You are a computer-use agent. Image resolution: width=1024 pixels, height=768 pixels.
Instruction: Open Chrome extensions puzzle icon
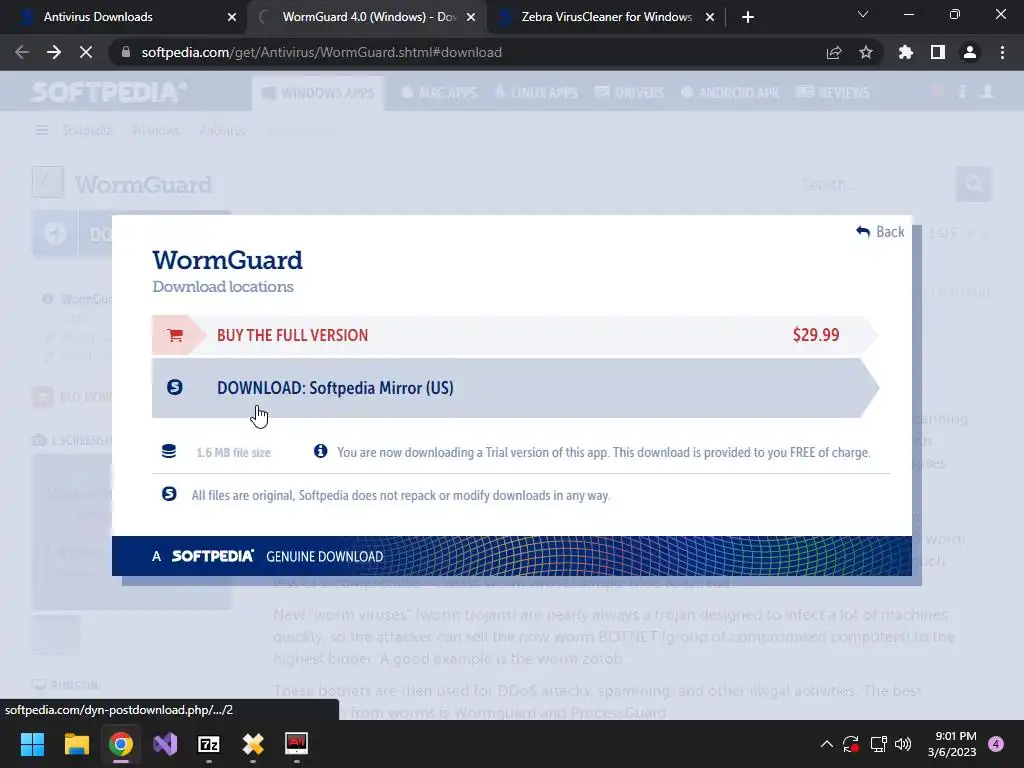click(906, 52)
